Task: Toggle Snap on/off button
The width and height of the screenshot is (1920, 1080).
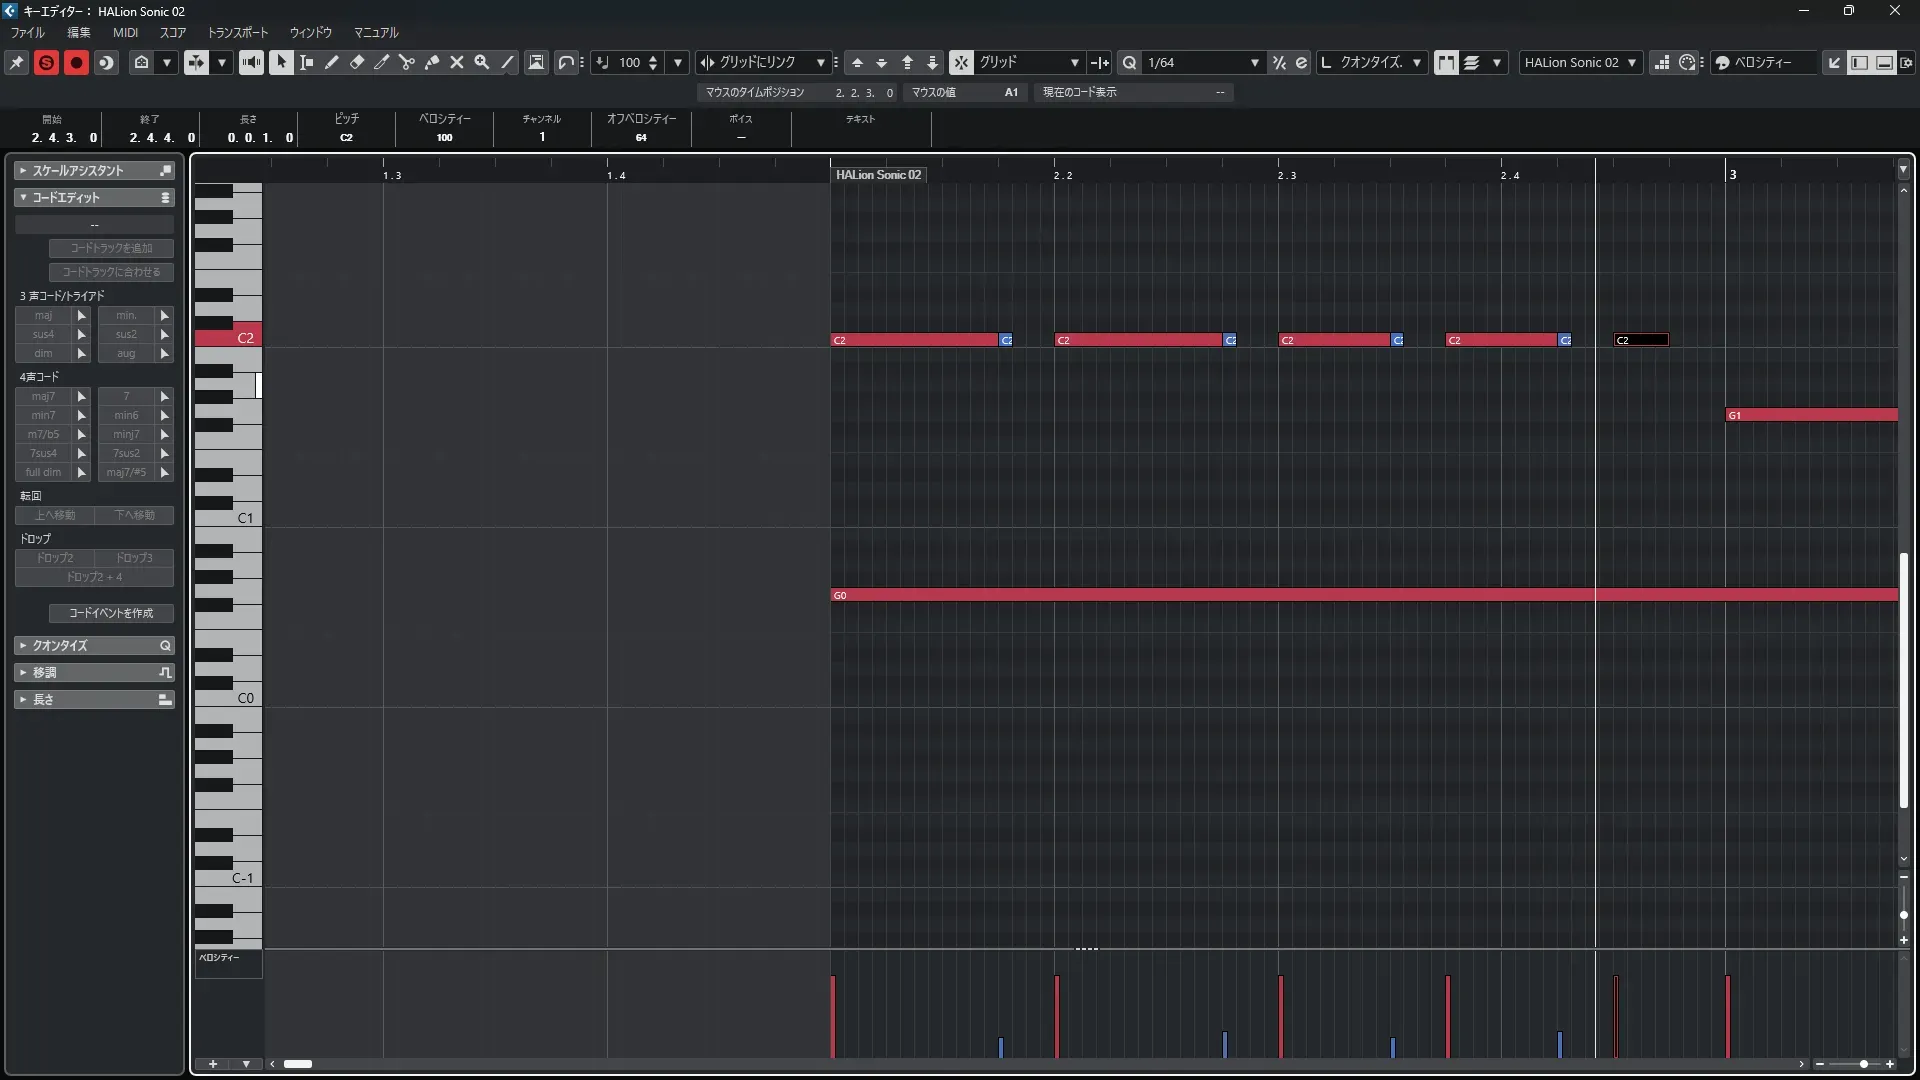Action: [960, 62]
